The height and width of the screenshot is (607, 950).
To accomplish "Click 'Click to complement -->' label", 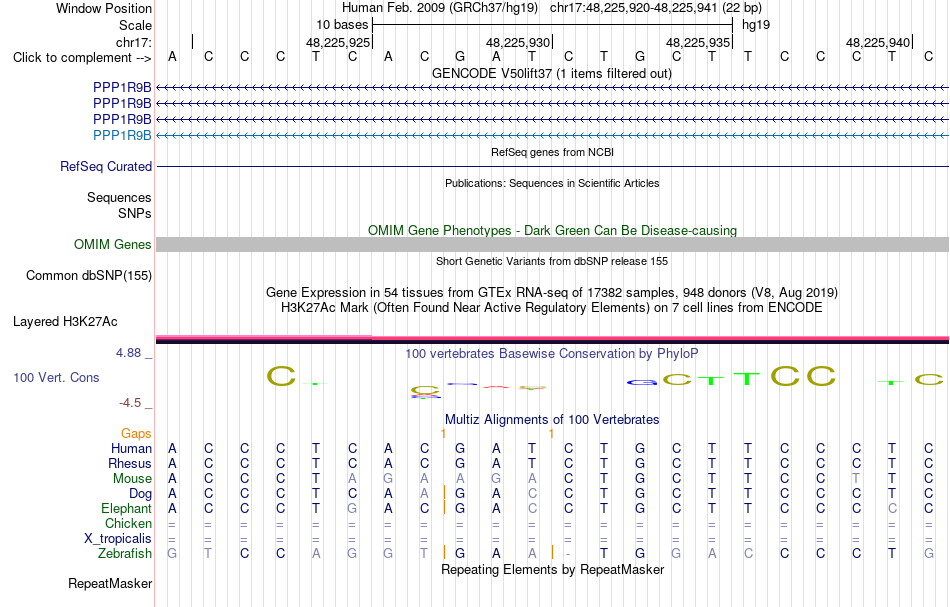I will click(x=82, y=58).
